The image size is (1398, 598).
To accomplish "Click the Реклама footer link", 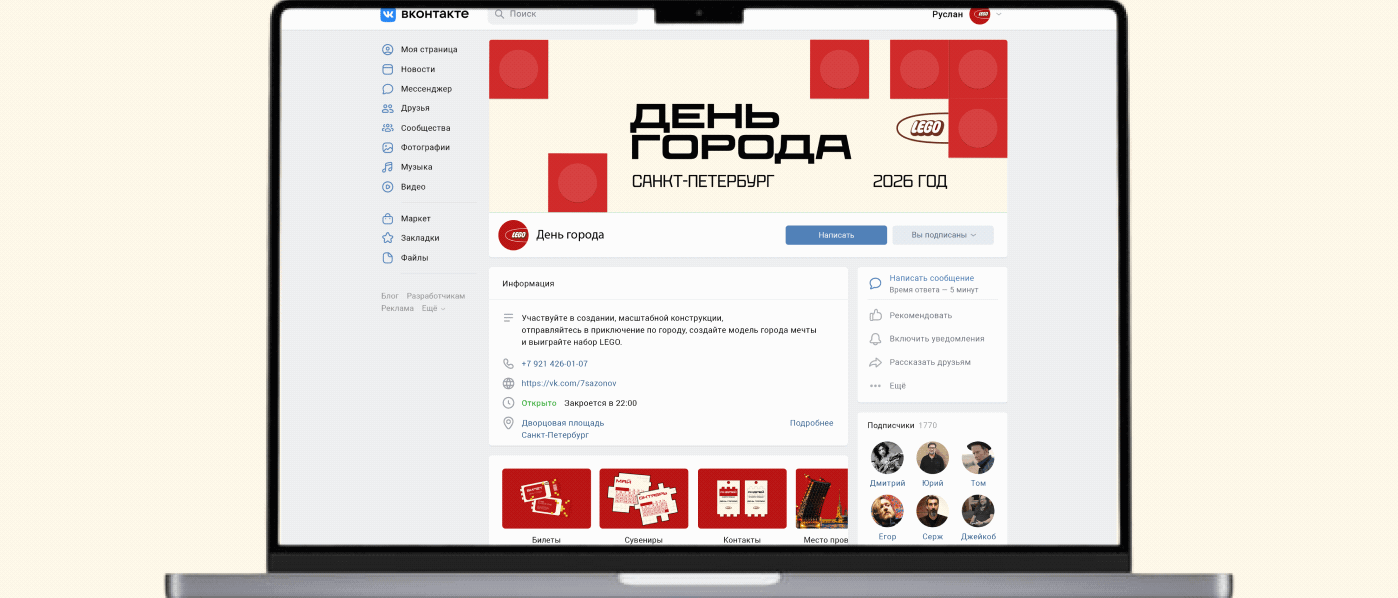I will click(x=397, y=309).
